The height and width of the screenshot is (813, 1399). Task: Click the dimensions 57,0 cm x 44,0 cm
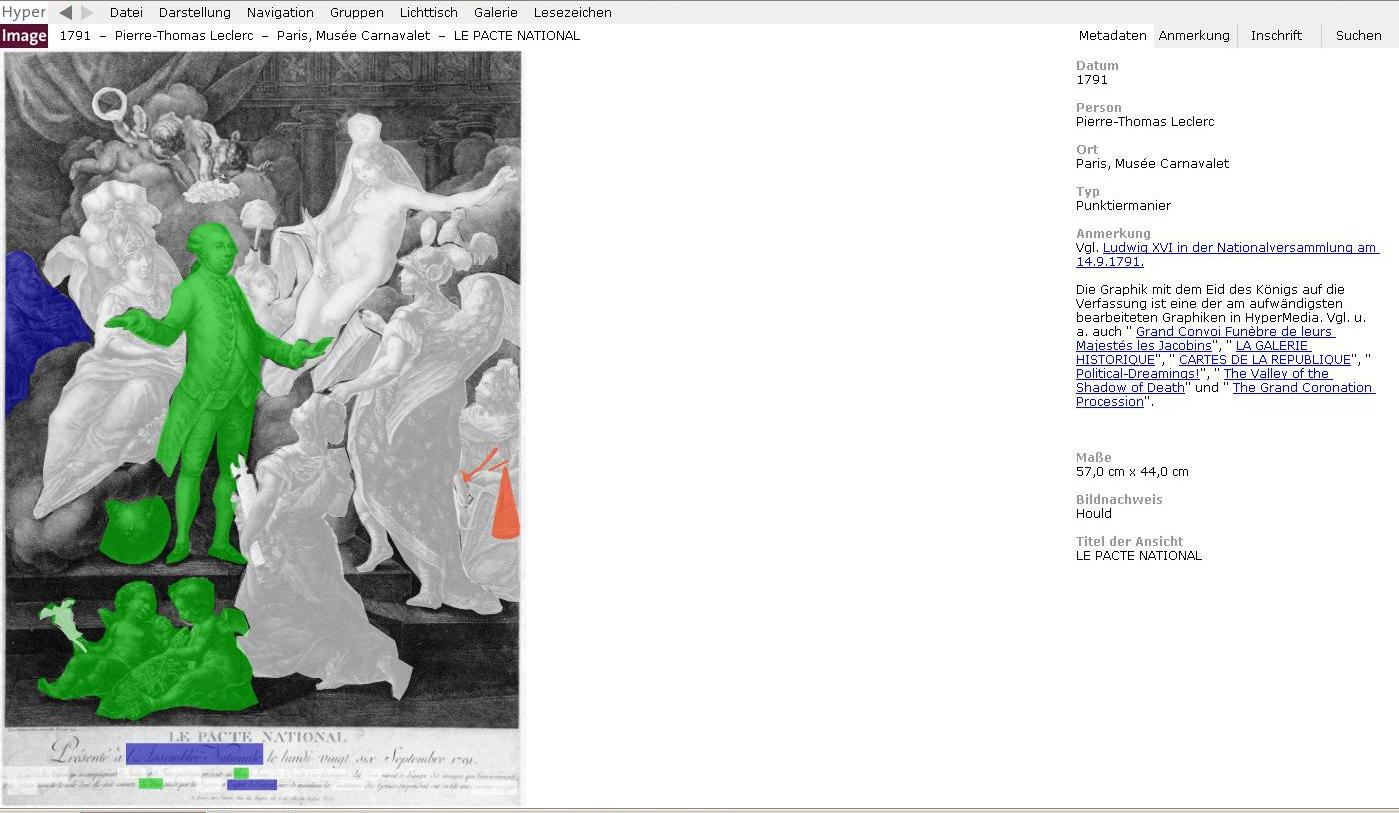pyautogui.click(x=1132, y=471)
